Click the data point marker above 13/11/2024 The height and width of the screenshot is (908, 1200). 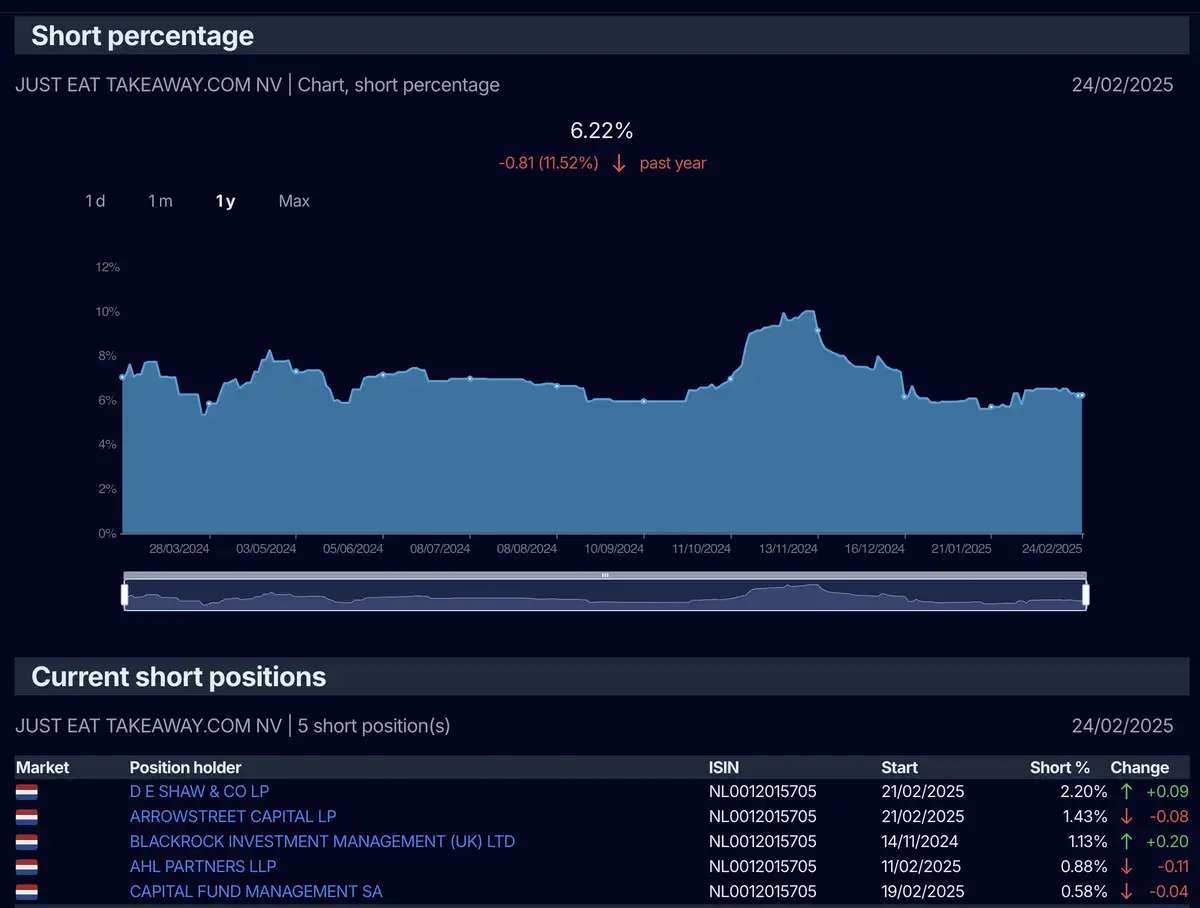(818, 330)
